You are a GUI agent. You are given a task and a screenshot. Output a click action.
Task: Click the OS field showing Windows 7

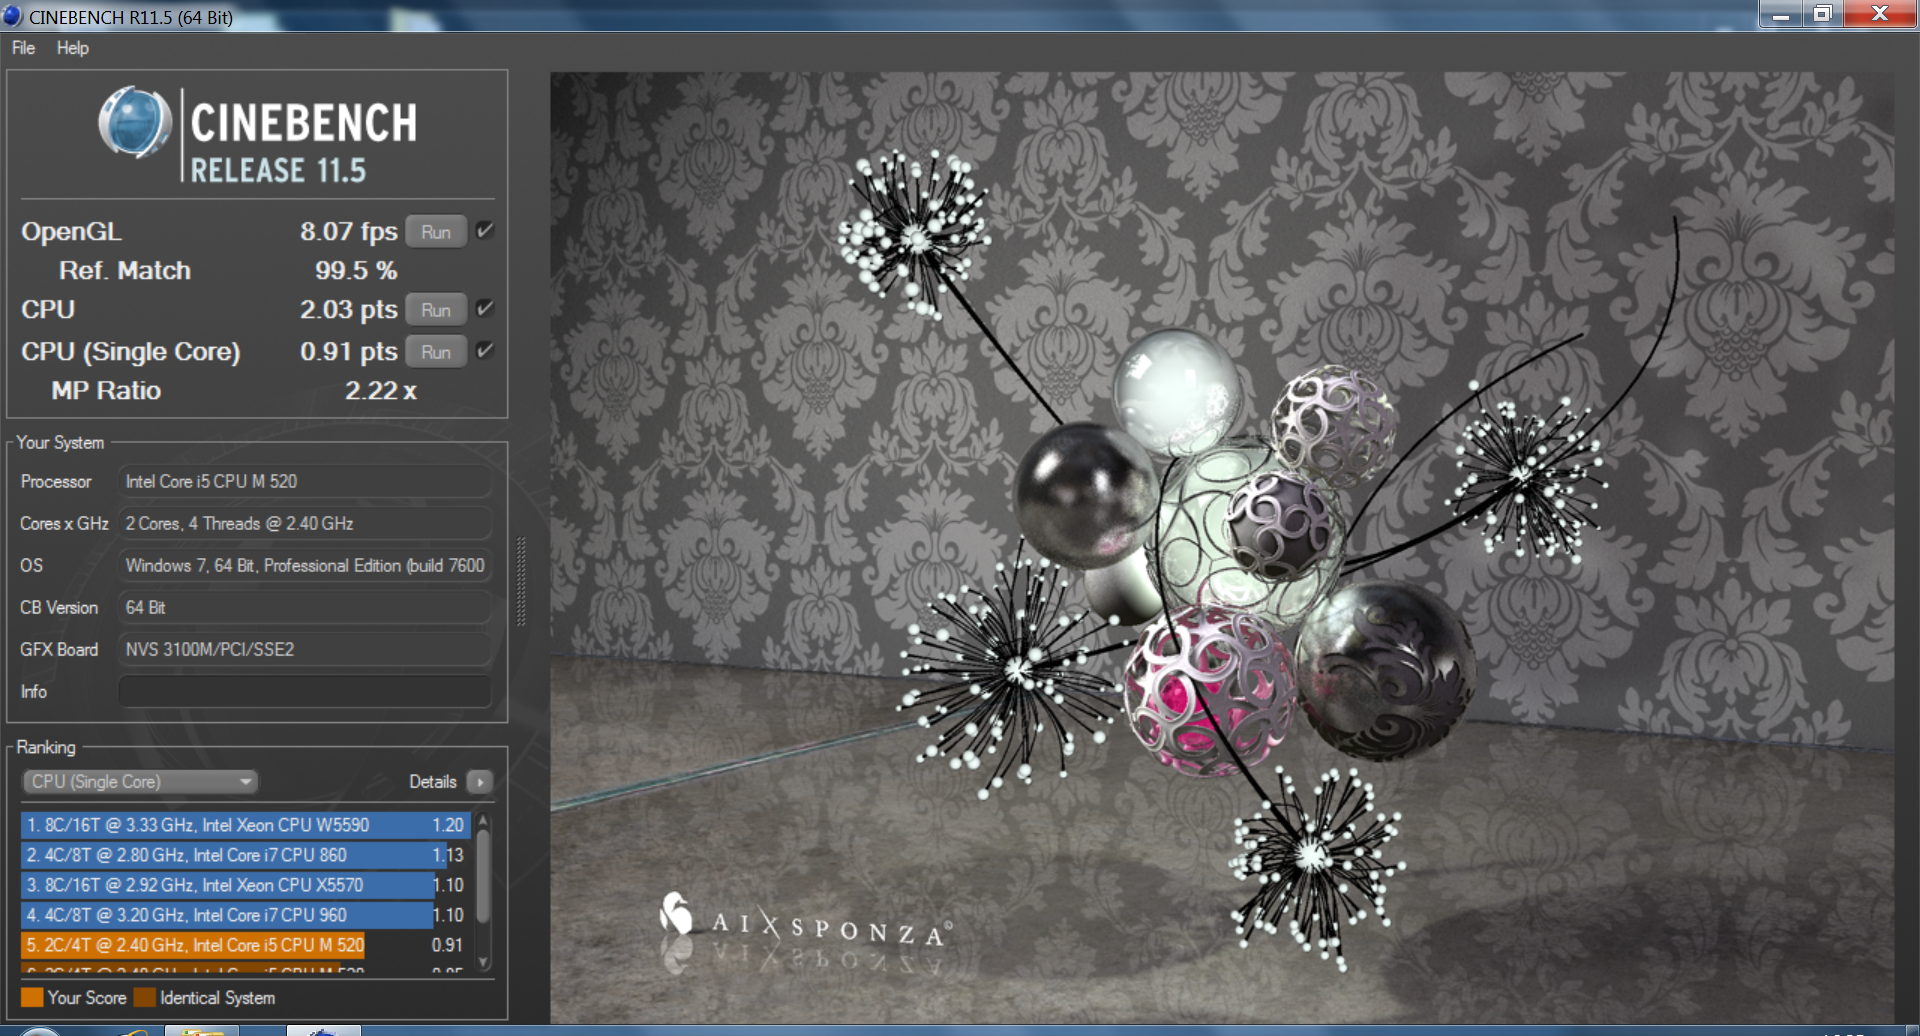coord(305,566)
